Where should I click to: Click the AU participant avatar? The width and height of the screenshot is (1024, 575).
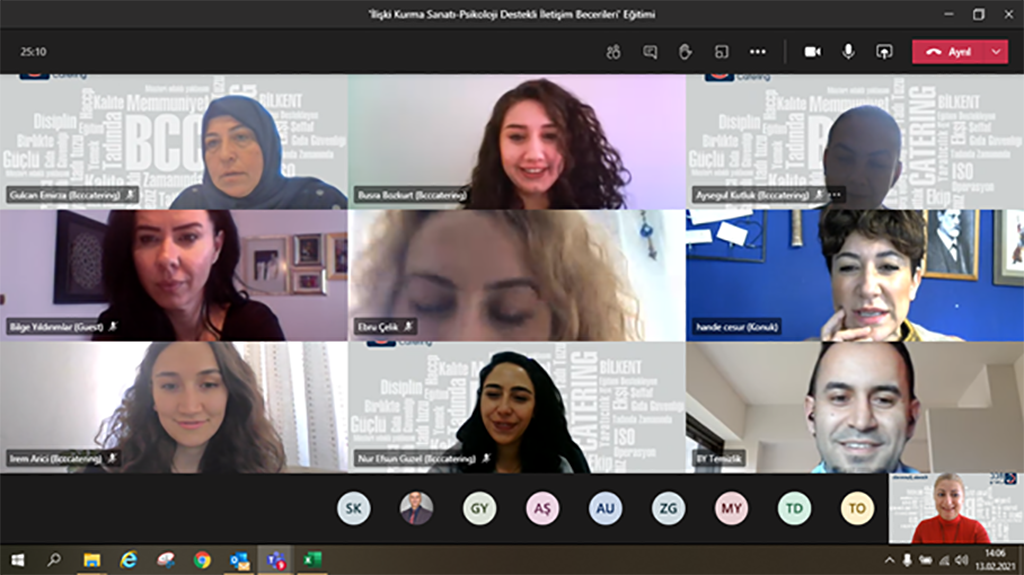[605, 508]
